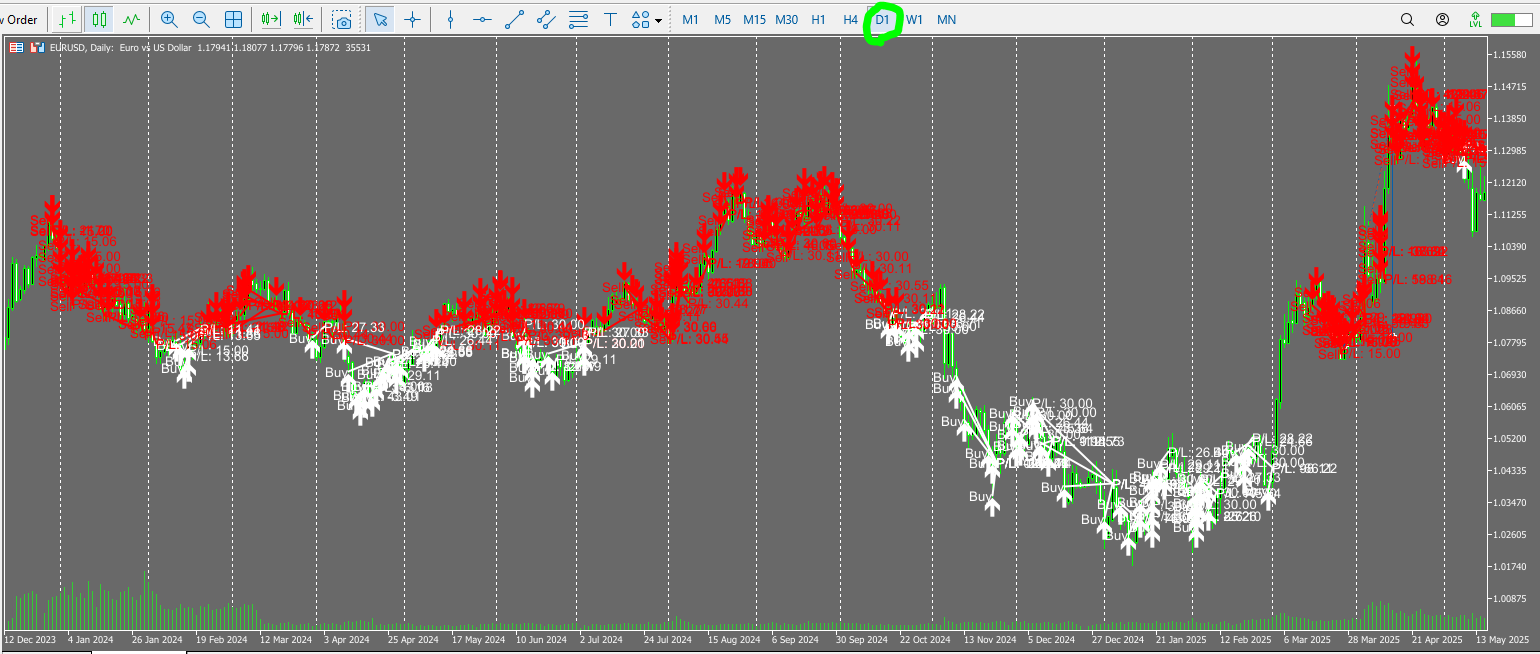Select the M15 timeframe
The image size is (1540, 654).
click(x=754, y=19)
